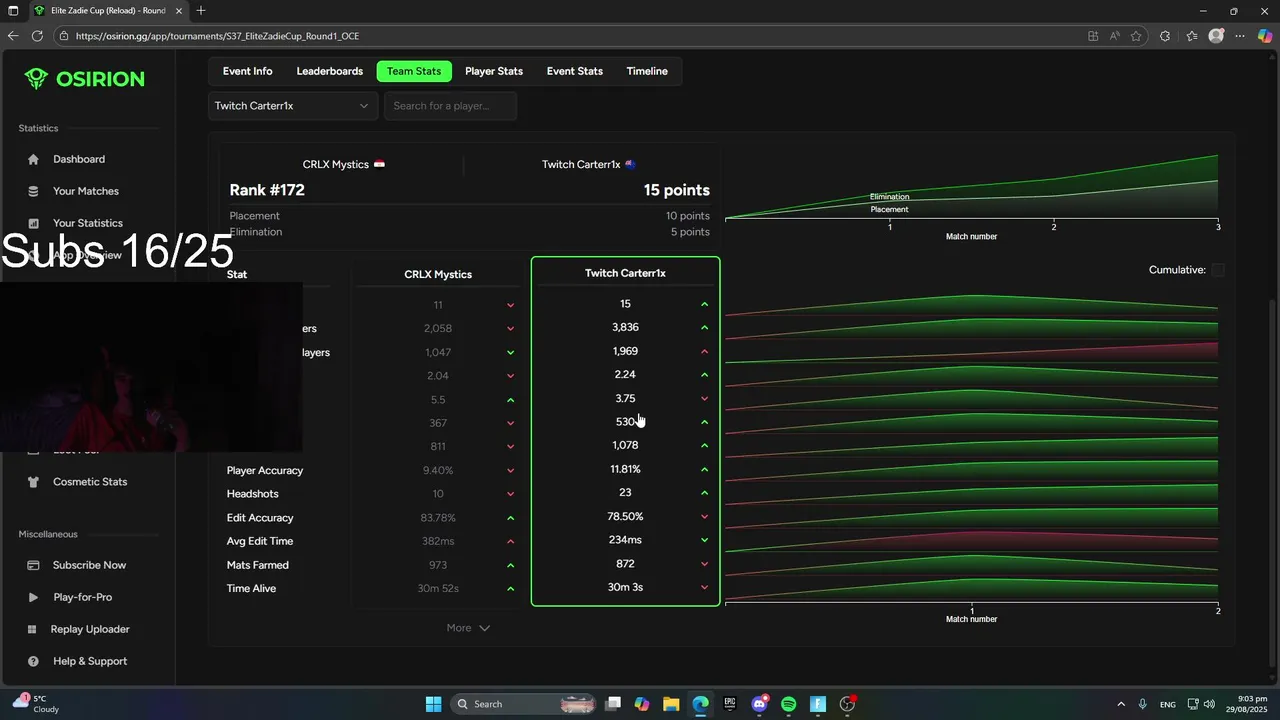
Task: Open Copilot in the Edge toolbar
Action: [x=1265, y=36]
